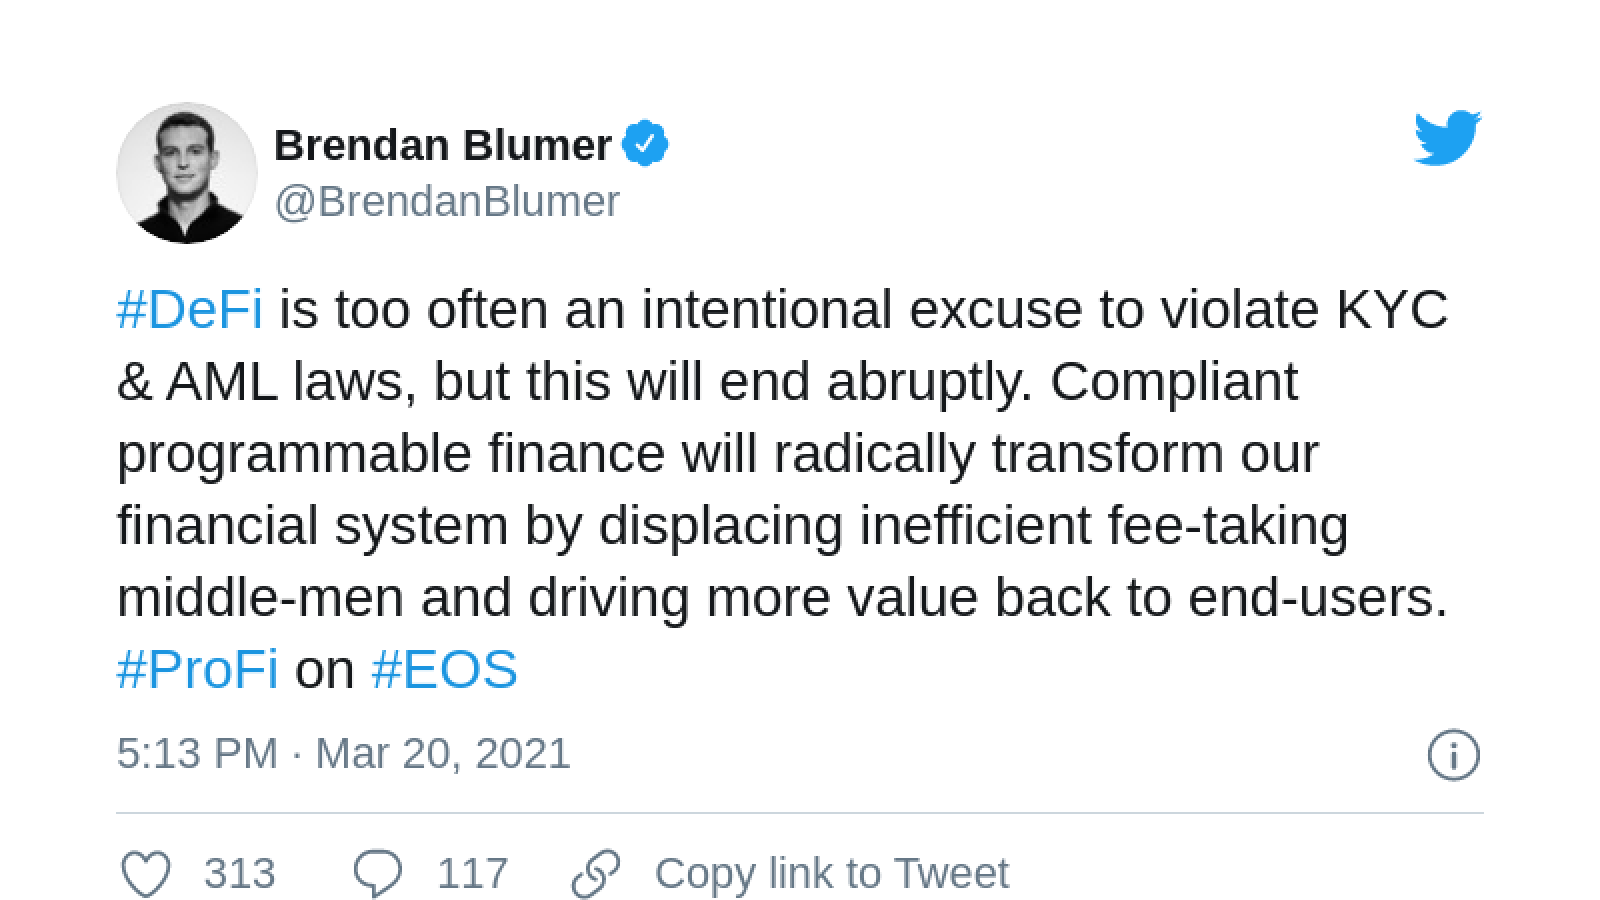Click the 313 likes count

[240, 873]
